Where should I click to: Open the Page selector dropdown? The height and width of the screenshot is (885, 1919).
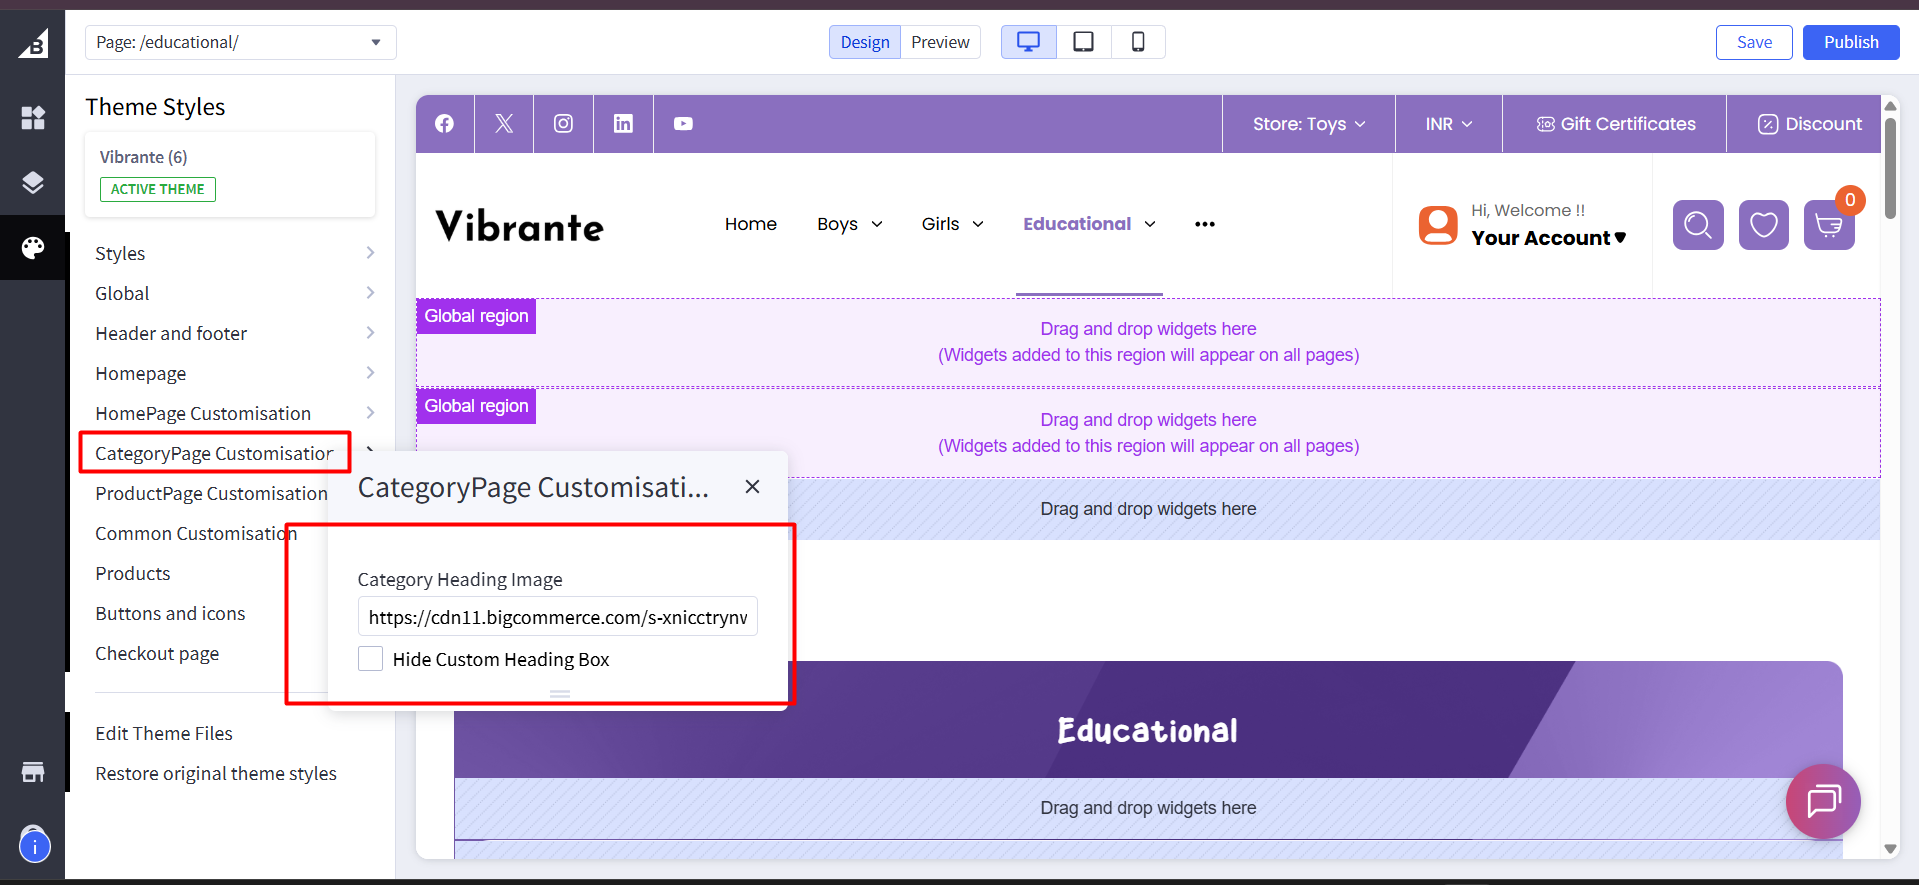click(x=241, y=42)
